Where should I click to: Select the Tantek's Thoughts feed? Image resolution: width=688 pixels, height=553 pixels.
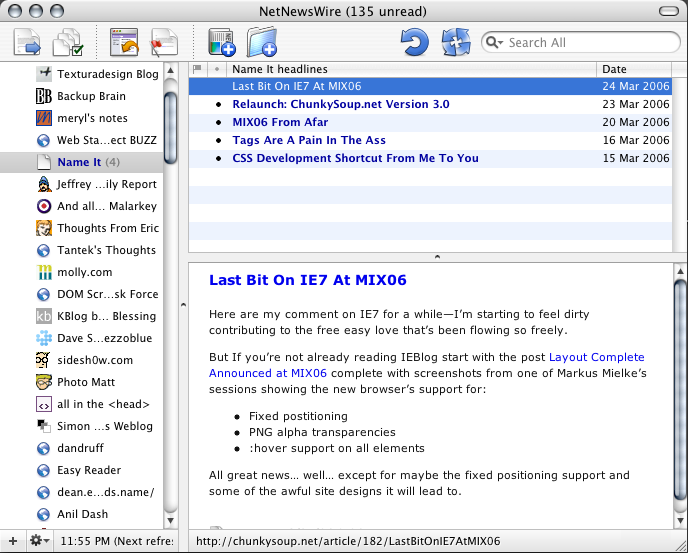pyautogui.click(x=82, y=250)
